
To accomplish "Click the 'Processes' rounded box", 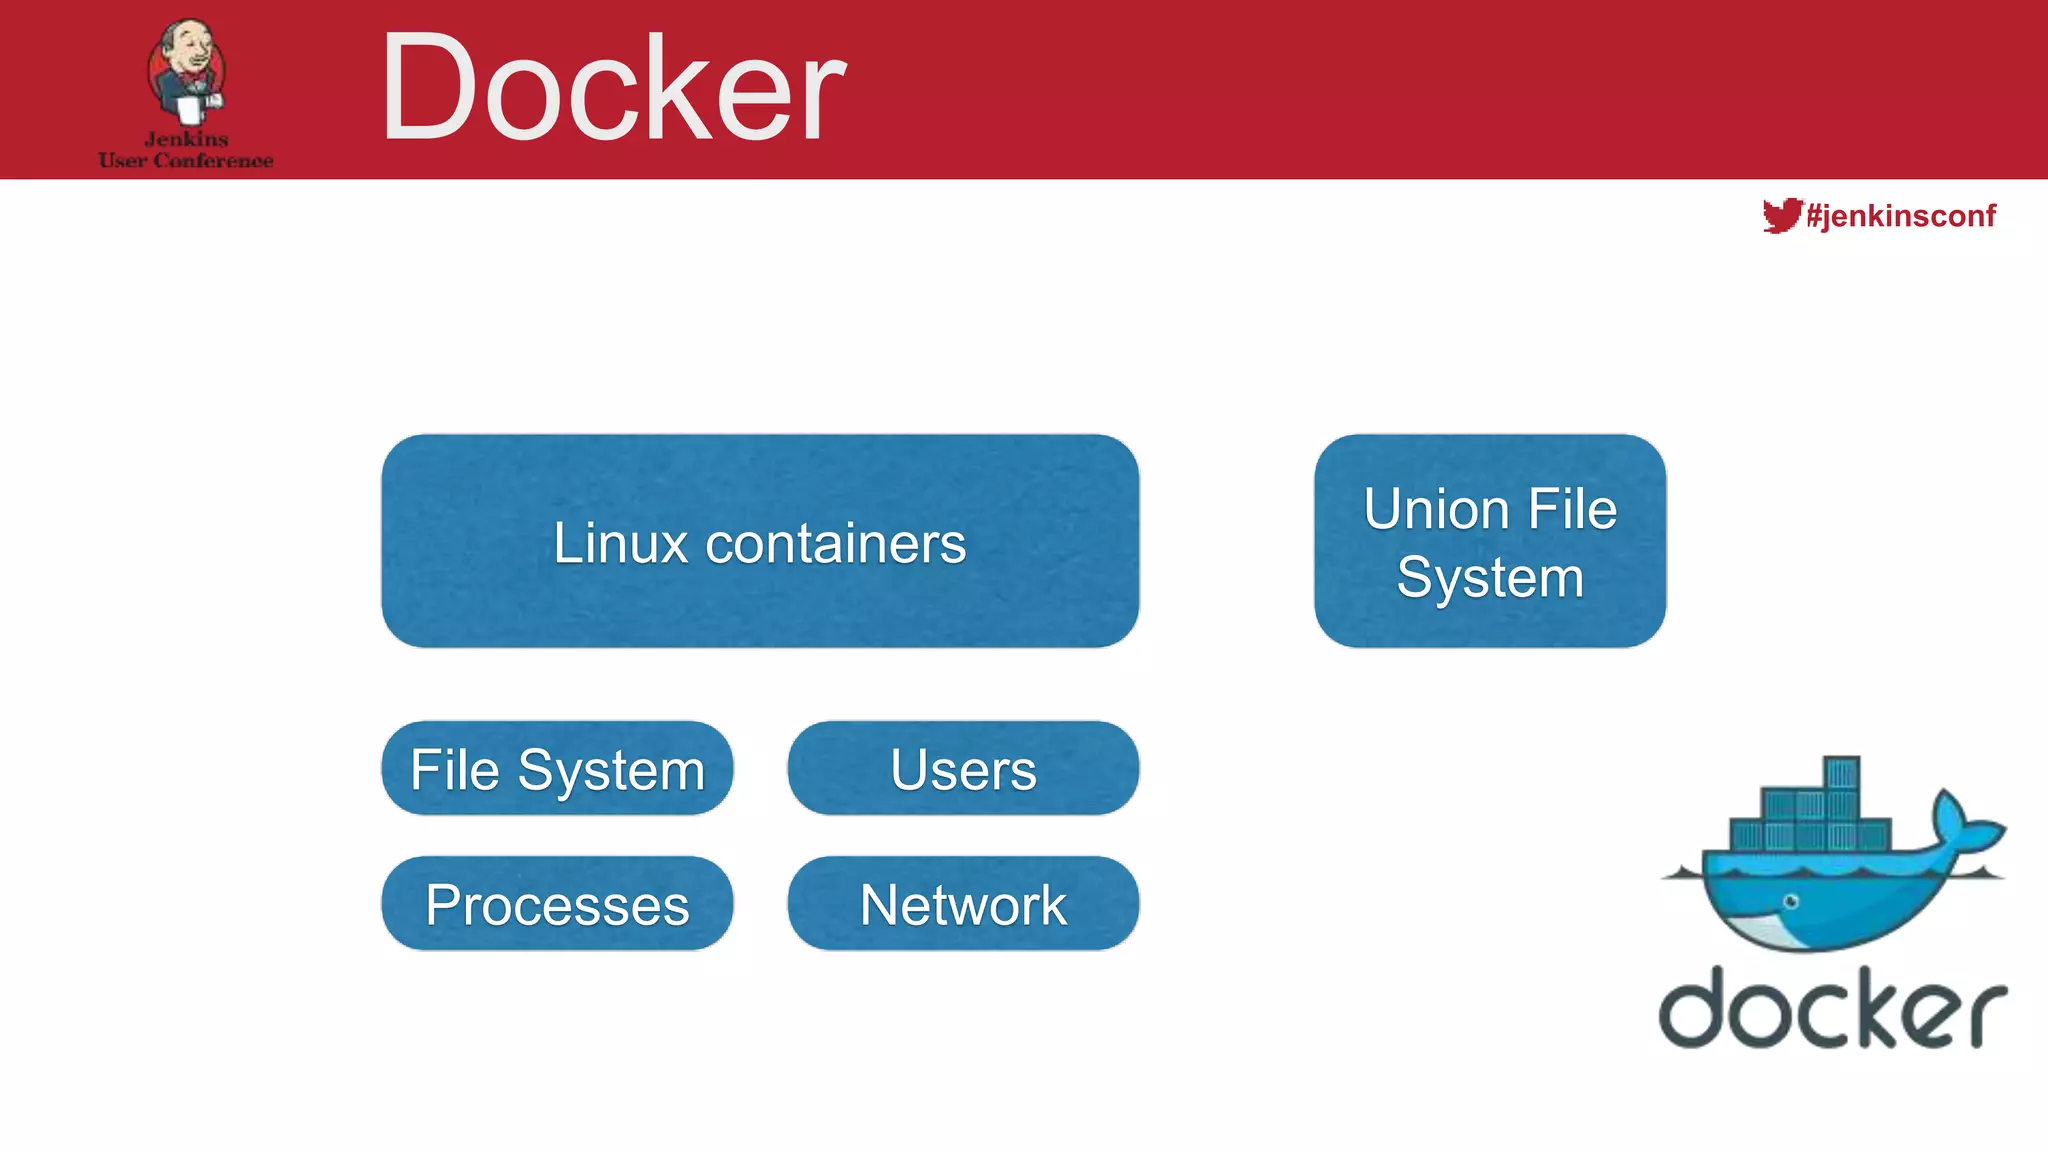I will click(557, 903).
